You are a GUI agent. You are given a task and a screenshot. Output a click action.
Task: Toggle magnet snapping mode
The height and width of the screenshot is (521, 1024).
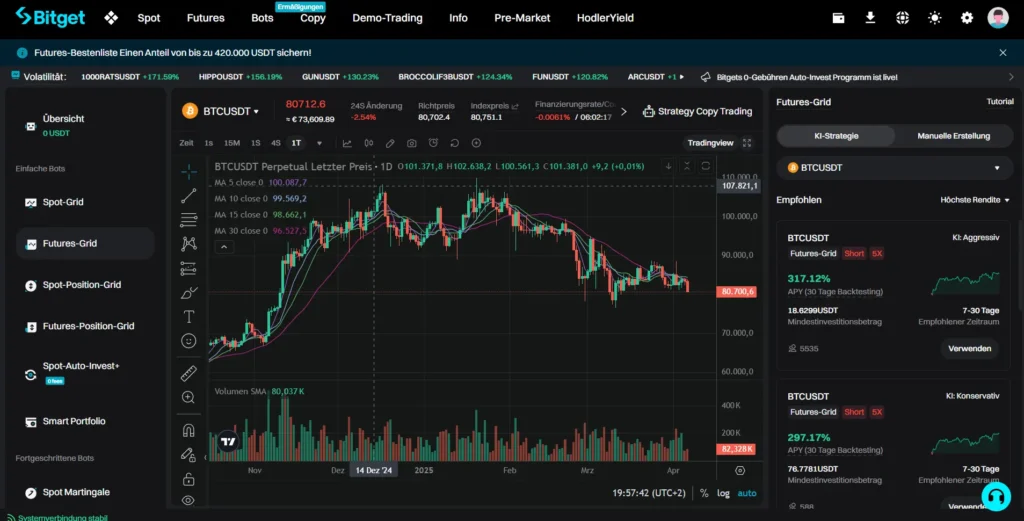click(189, 430)
